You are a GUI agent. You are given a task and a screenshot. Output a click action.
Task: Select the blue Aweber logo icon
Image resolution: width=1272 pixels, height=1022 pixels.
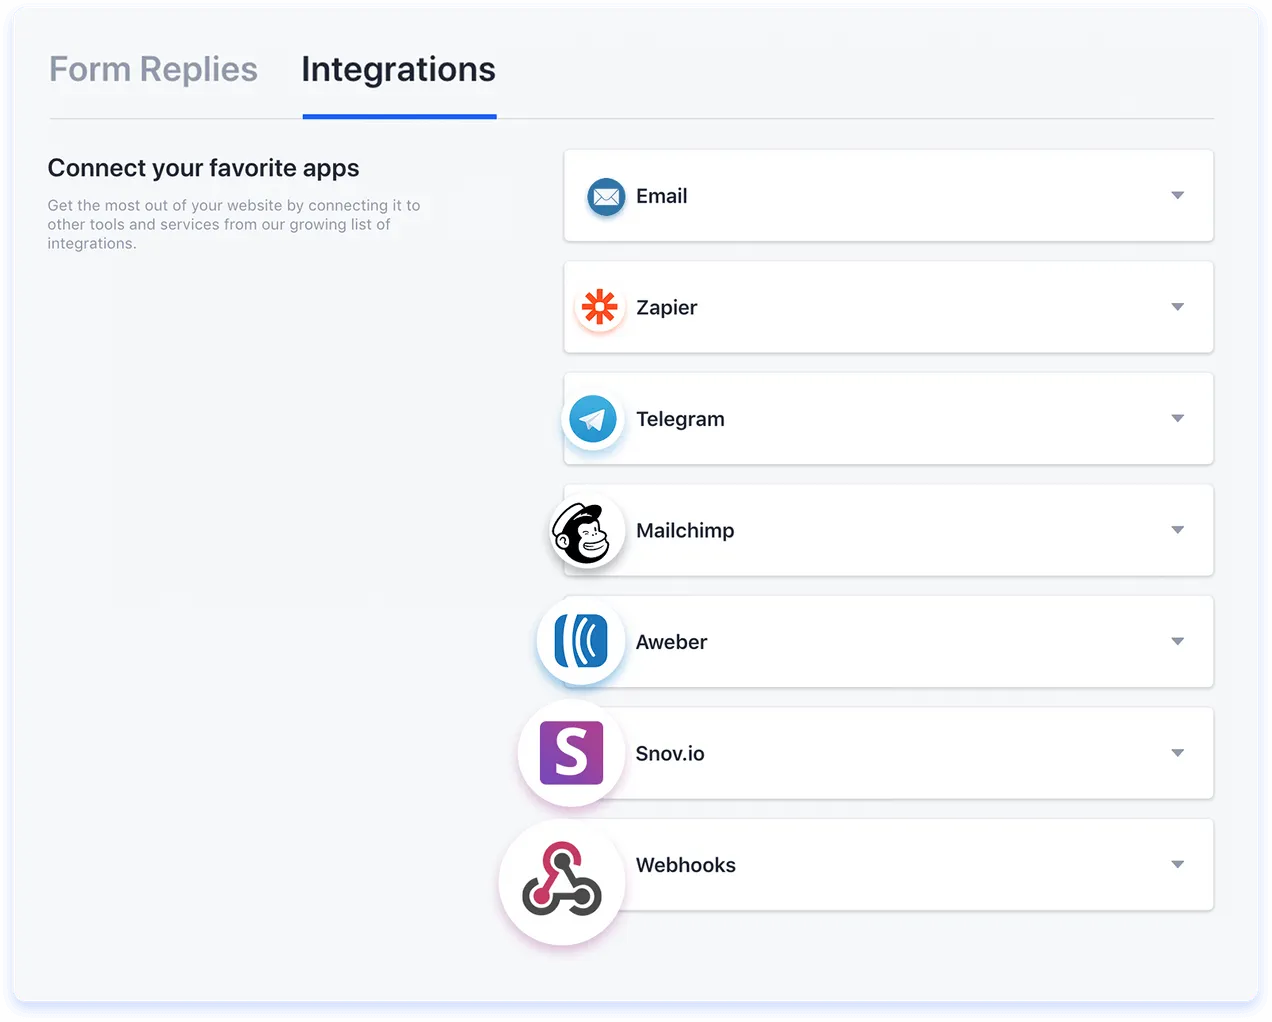(581, 641)
